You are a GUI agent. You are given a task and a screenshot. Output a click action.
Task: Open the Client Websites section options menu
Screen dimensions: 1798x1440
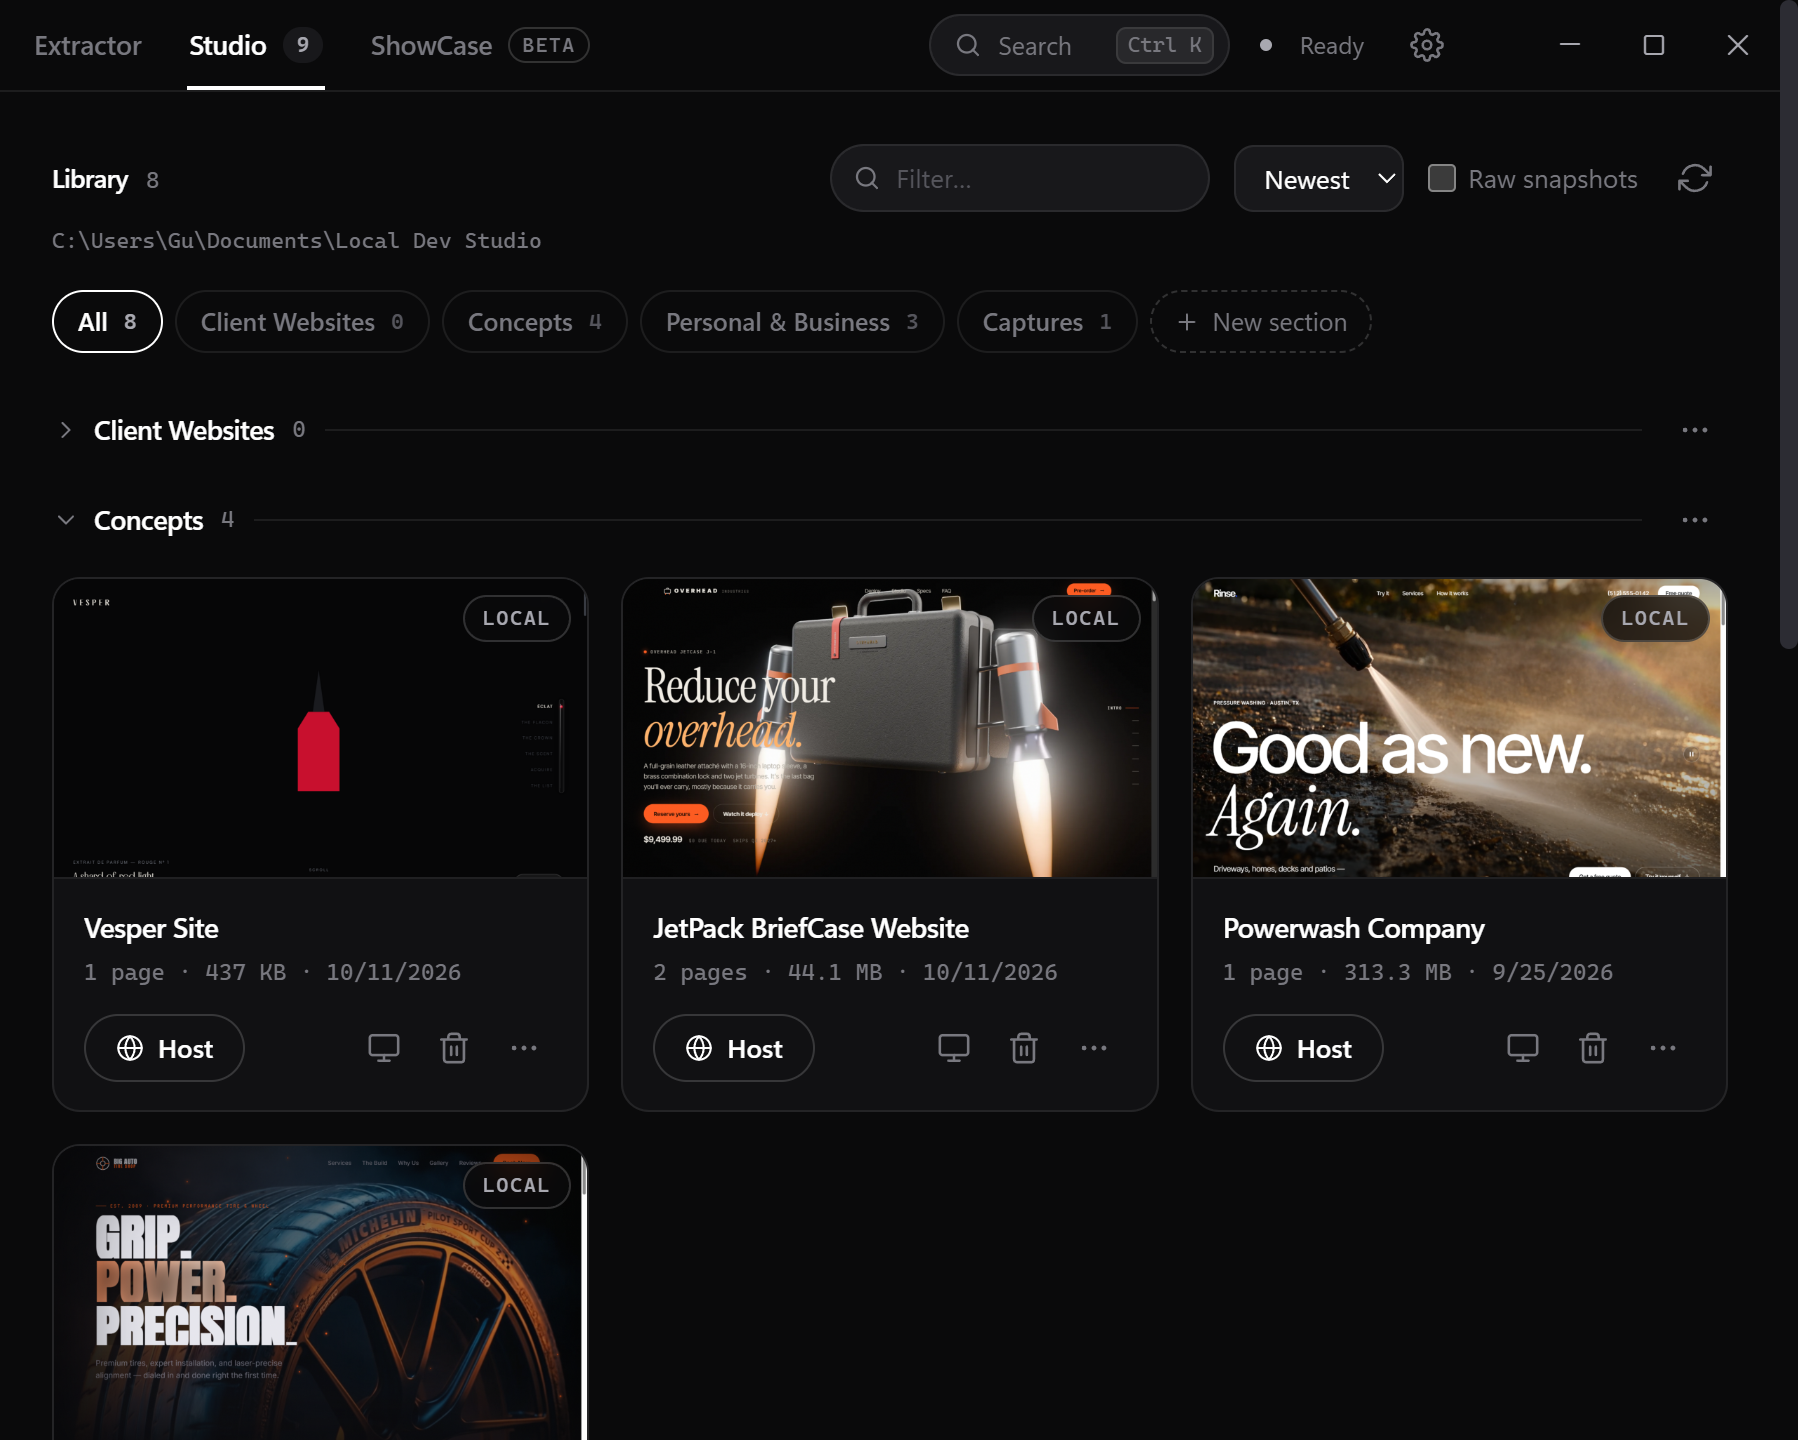click(x=1695, y=430)
